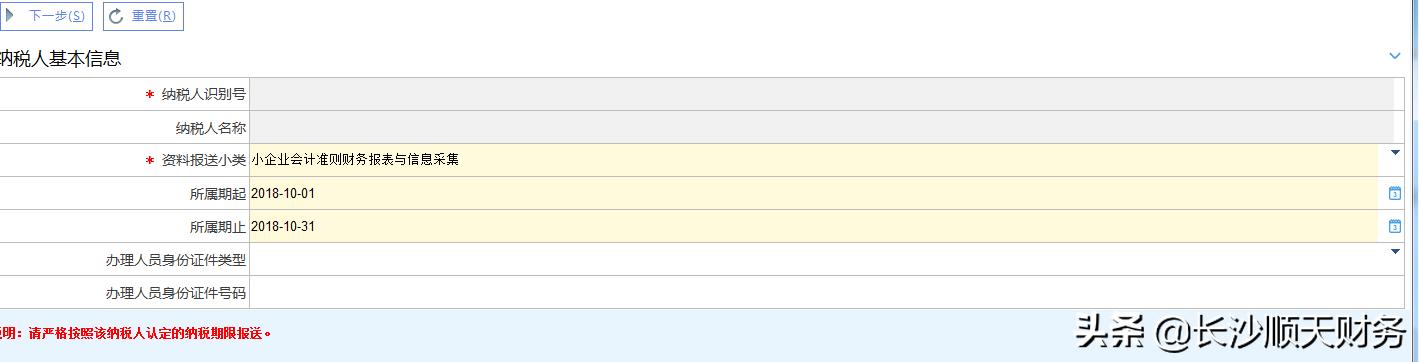This screenshot has height=362, width=1419.
Task: Click the 所属期止 date field 2018-10-31
Action: point(815,226)
